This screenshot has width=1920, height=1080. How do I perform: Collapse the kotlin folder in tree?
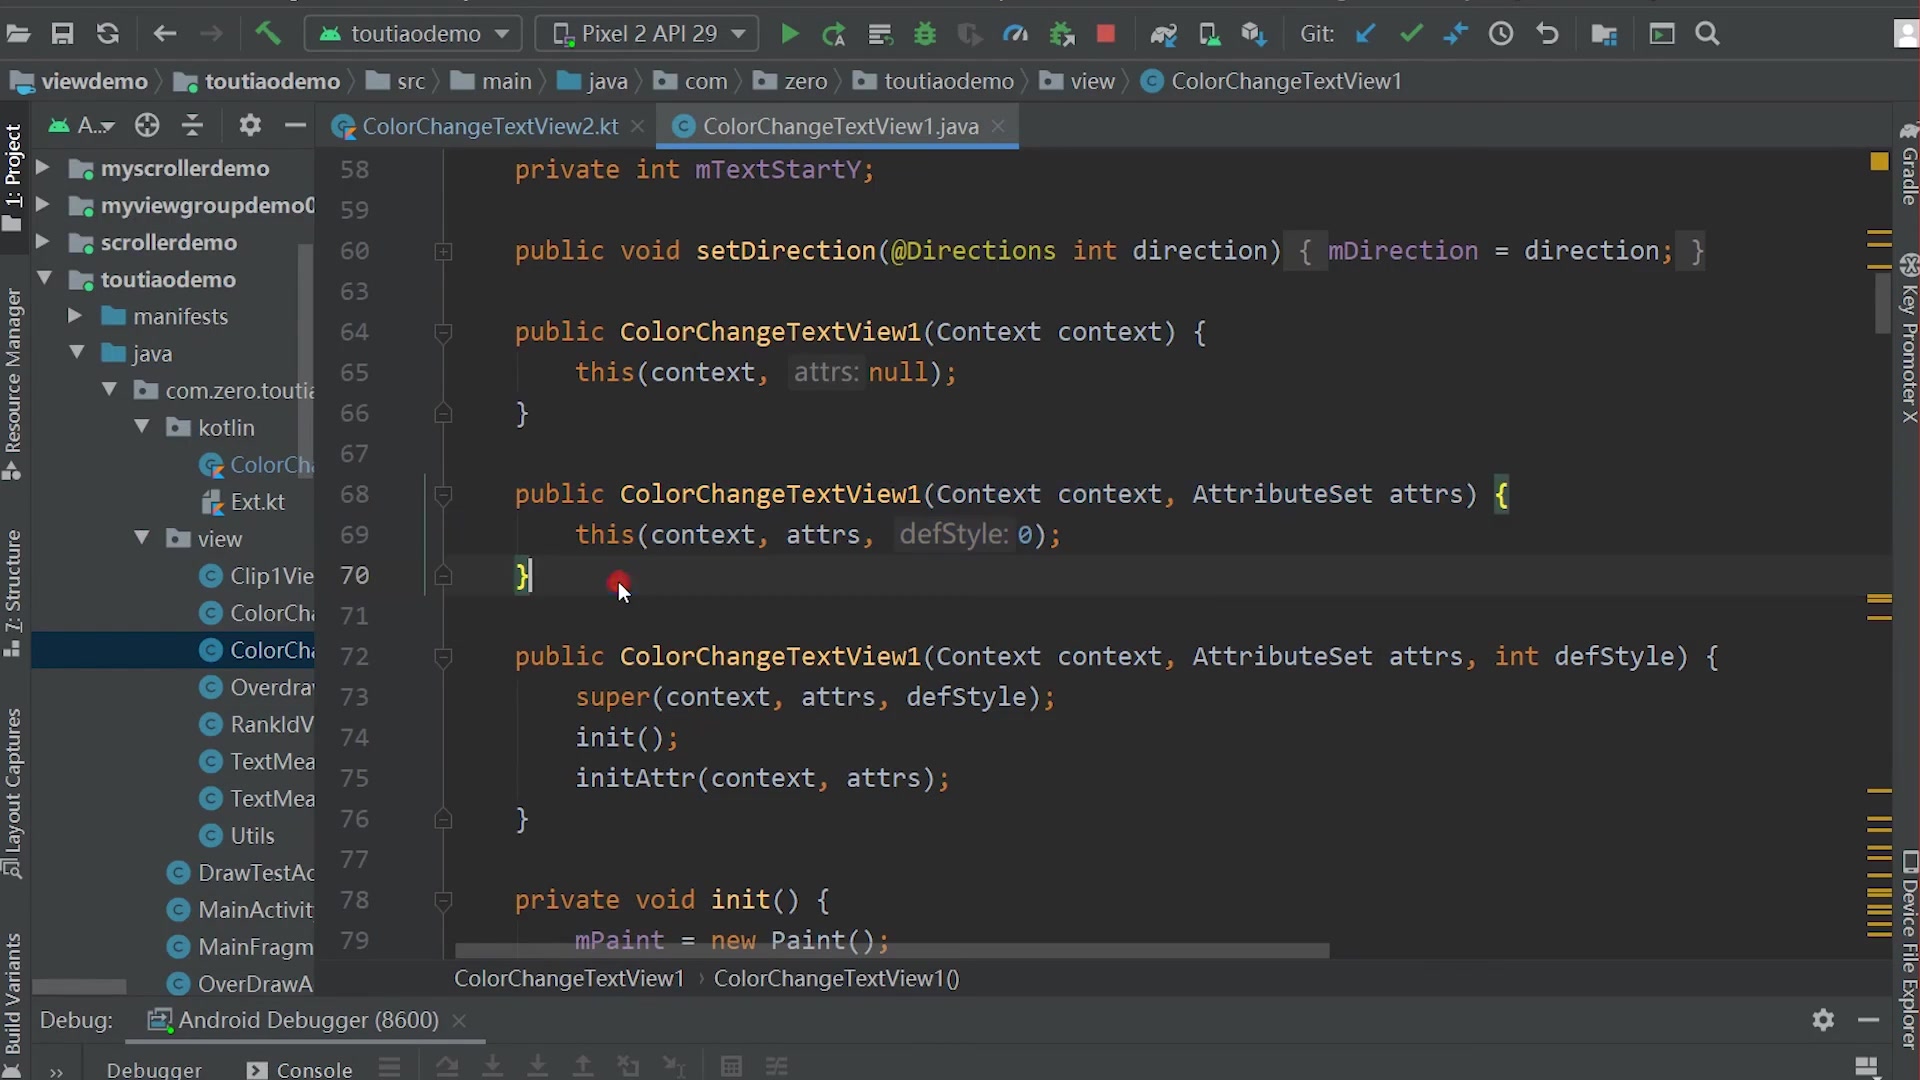142,427
